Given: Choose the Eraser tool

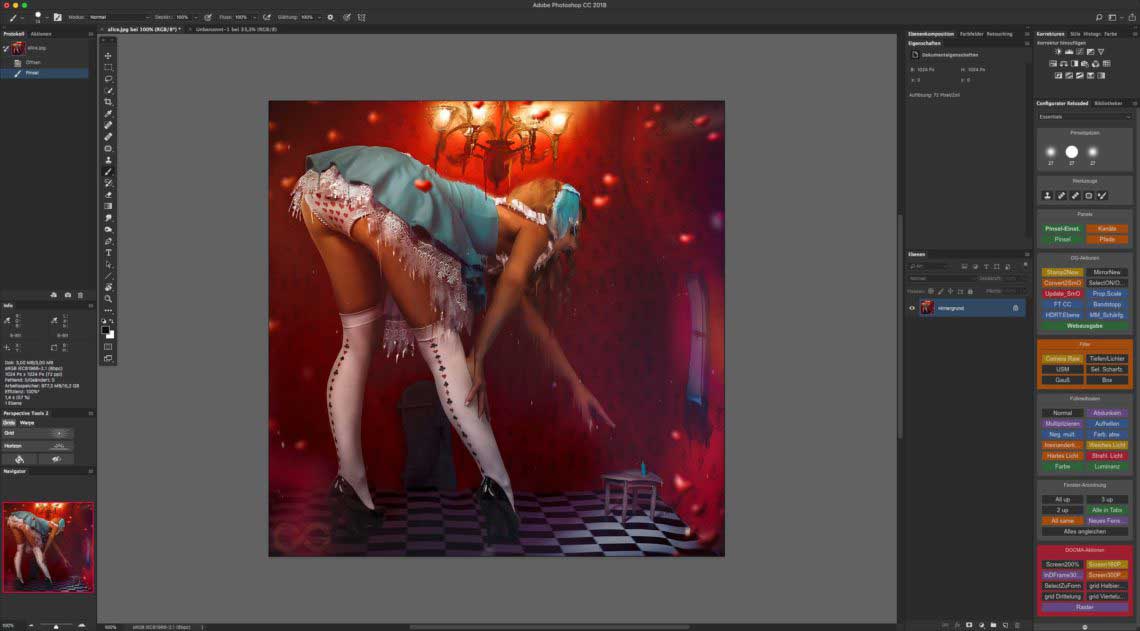Looking at the screenshot, I should click(x=108, y=195).
